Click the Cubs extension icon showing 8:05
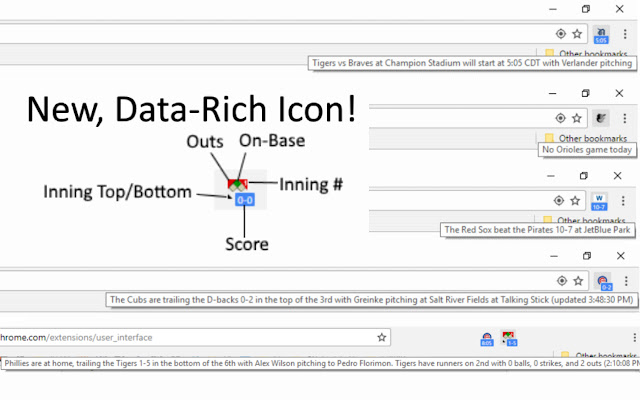 [x=487, y=339]
